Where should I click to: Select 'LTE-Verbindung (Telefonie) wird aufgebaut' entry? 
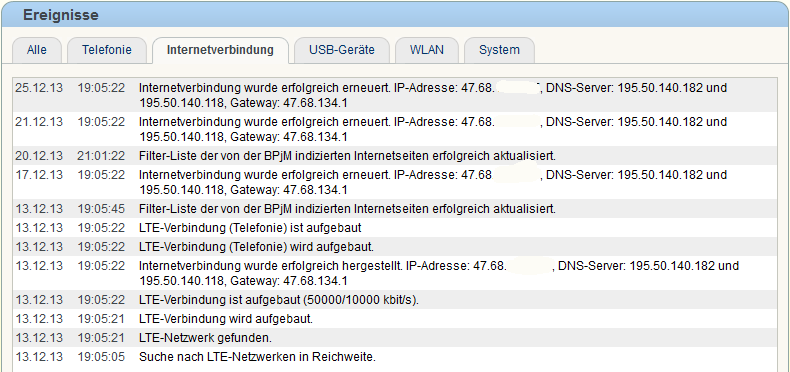[395, 247]
